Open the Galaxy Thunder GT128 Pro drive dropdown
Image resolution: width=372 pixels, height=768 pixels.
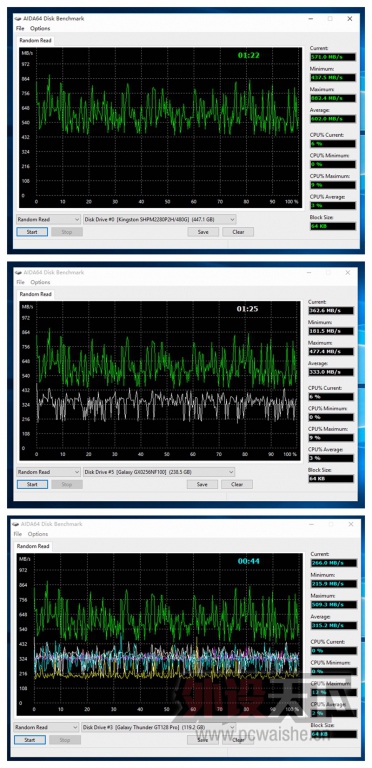pos(158,727)
